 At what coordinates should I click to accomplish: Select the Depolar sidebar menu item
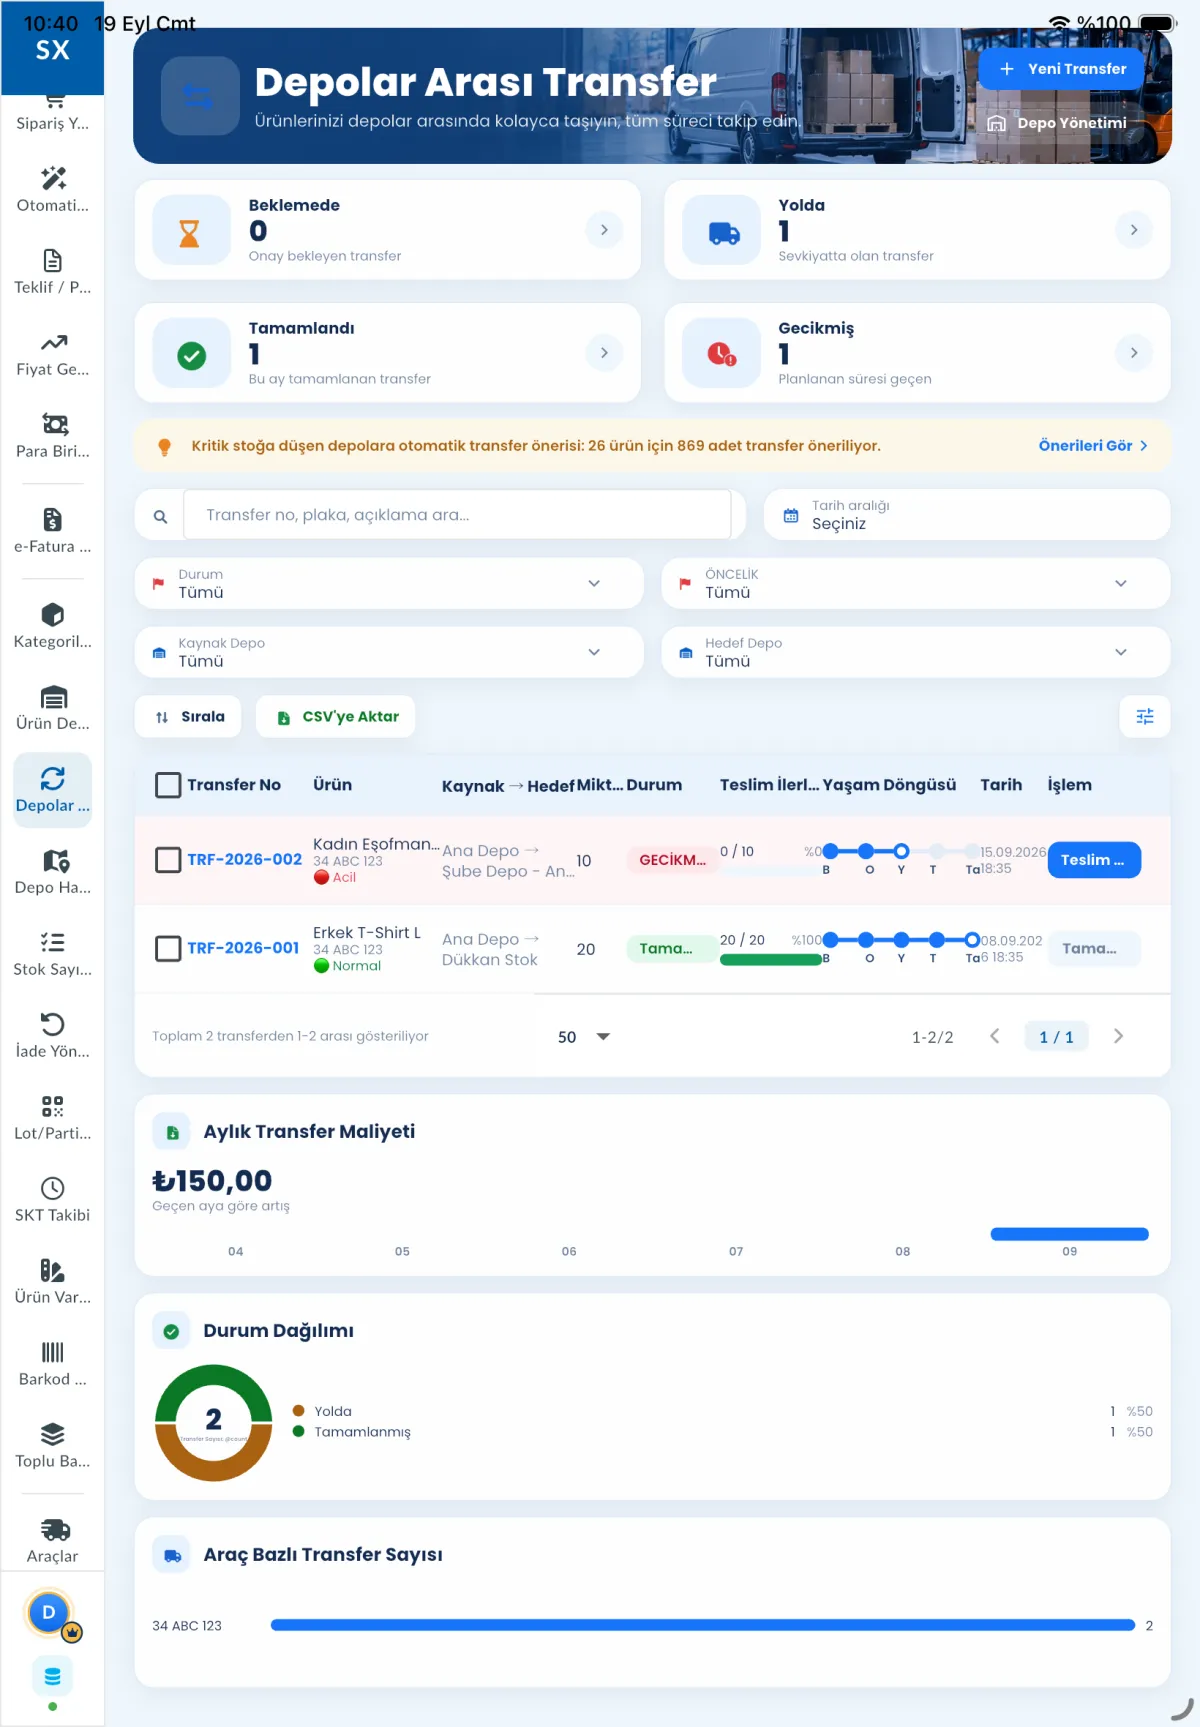[x=52, y=790]
